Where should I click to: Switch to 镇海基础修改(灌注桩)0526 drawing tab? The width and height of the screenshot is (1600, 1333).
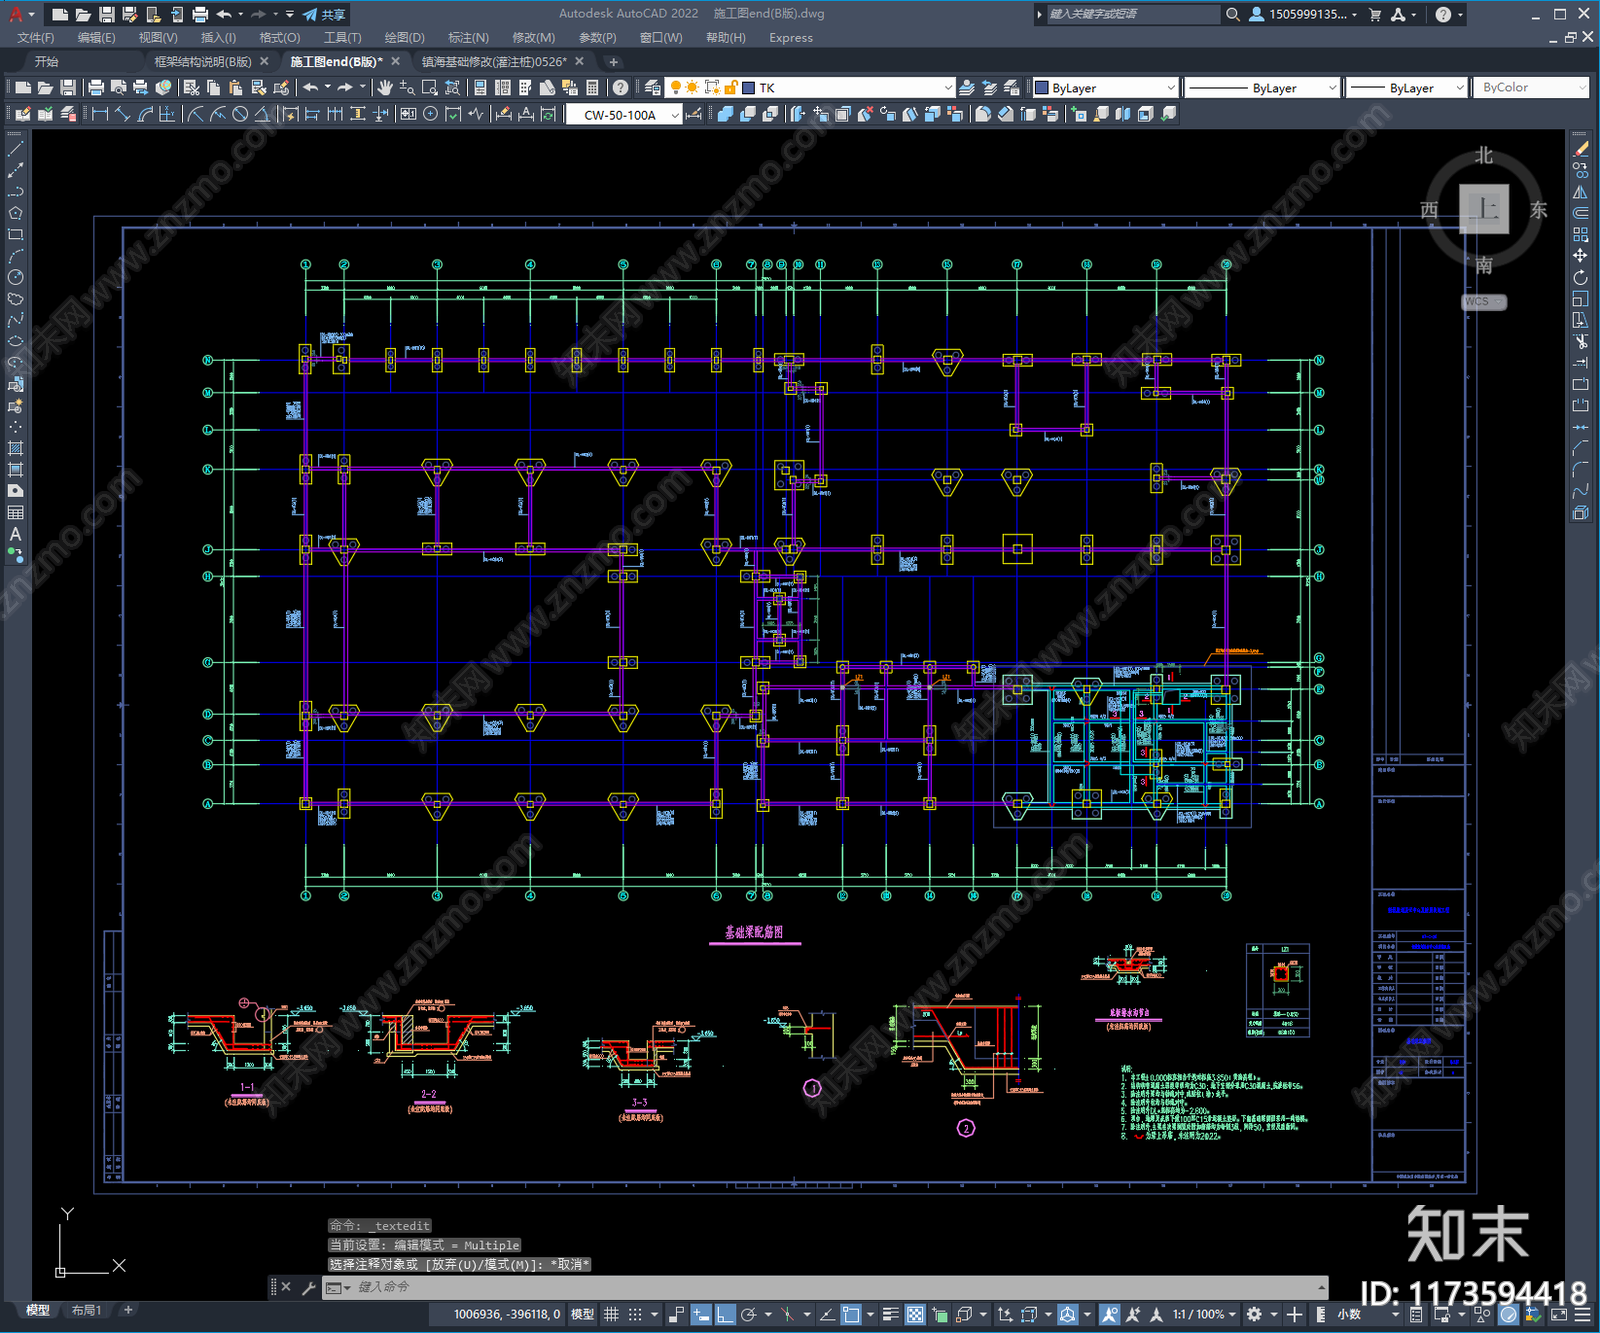click(x=494, y=62)
